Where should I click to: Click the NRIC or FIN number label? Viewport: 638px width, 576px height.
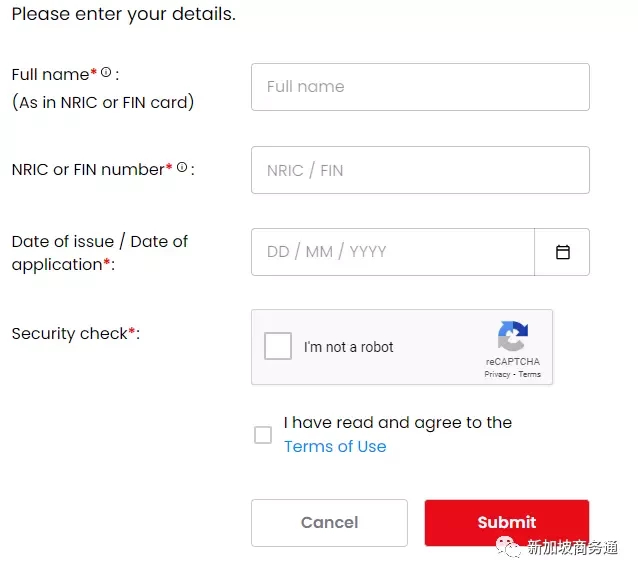[88, 170]
